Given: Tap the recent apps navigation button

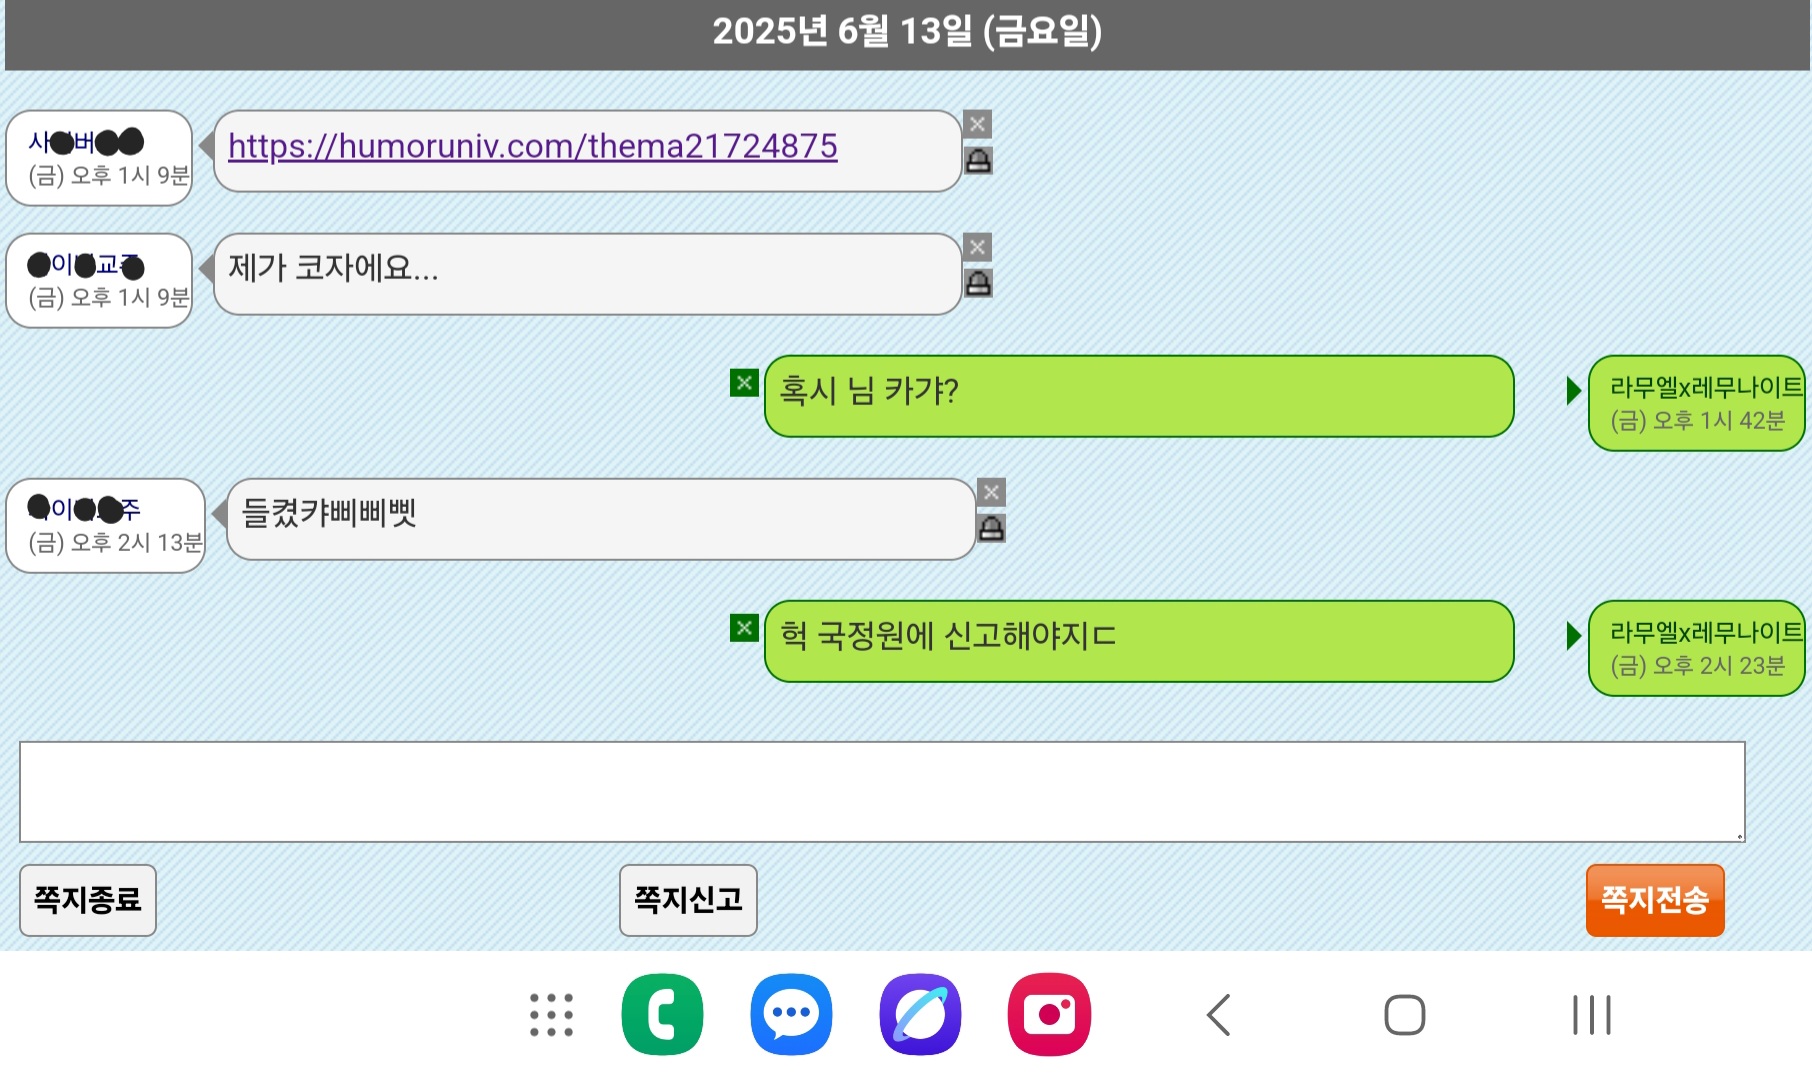Looking at the screenshot, I should coord(1592,1015).
